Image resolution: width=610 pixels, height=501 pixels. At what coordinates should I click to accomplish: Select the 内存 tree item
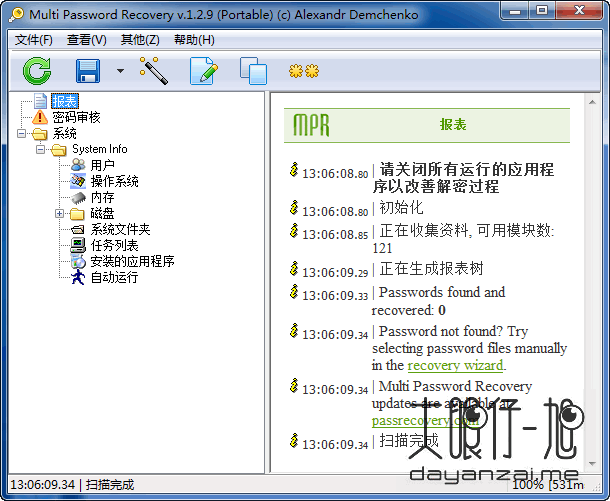pyautogui.click(x=103, y=197)
